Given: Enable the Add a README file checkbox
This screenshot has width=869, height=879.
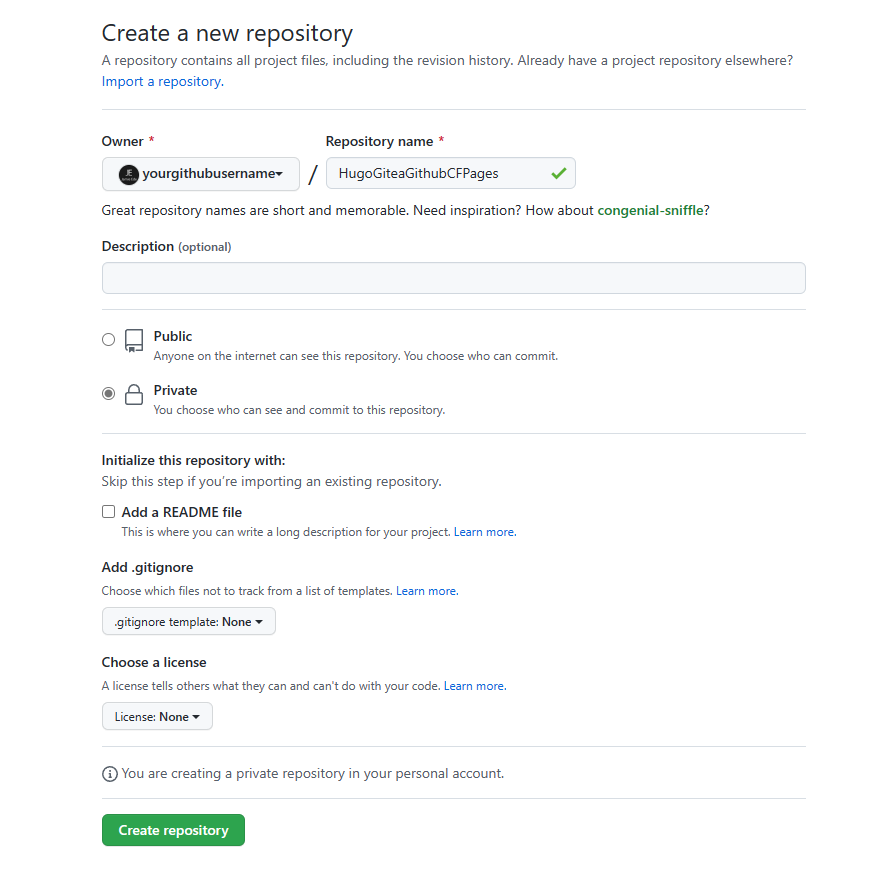Looking at the screenshot, I should (x=108, y=512).
